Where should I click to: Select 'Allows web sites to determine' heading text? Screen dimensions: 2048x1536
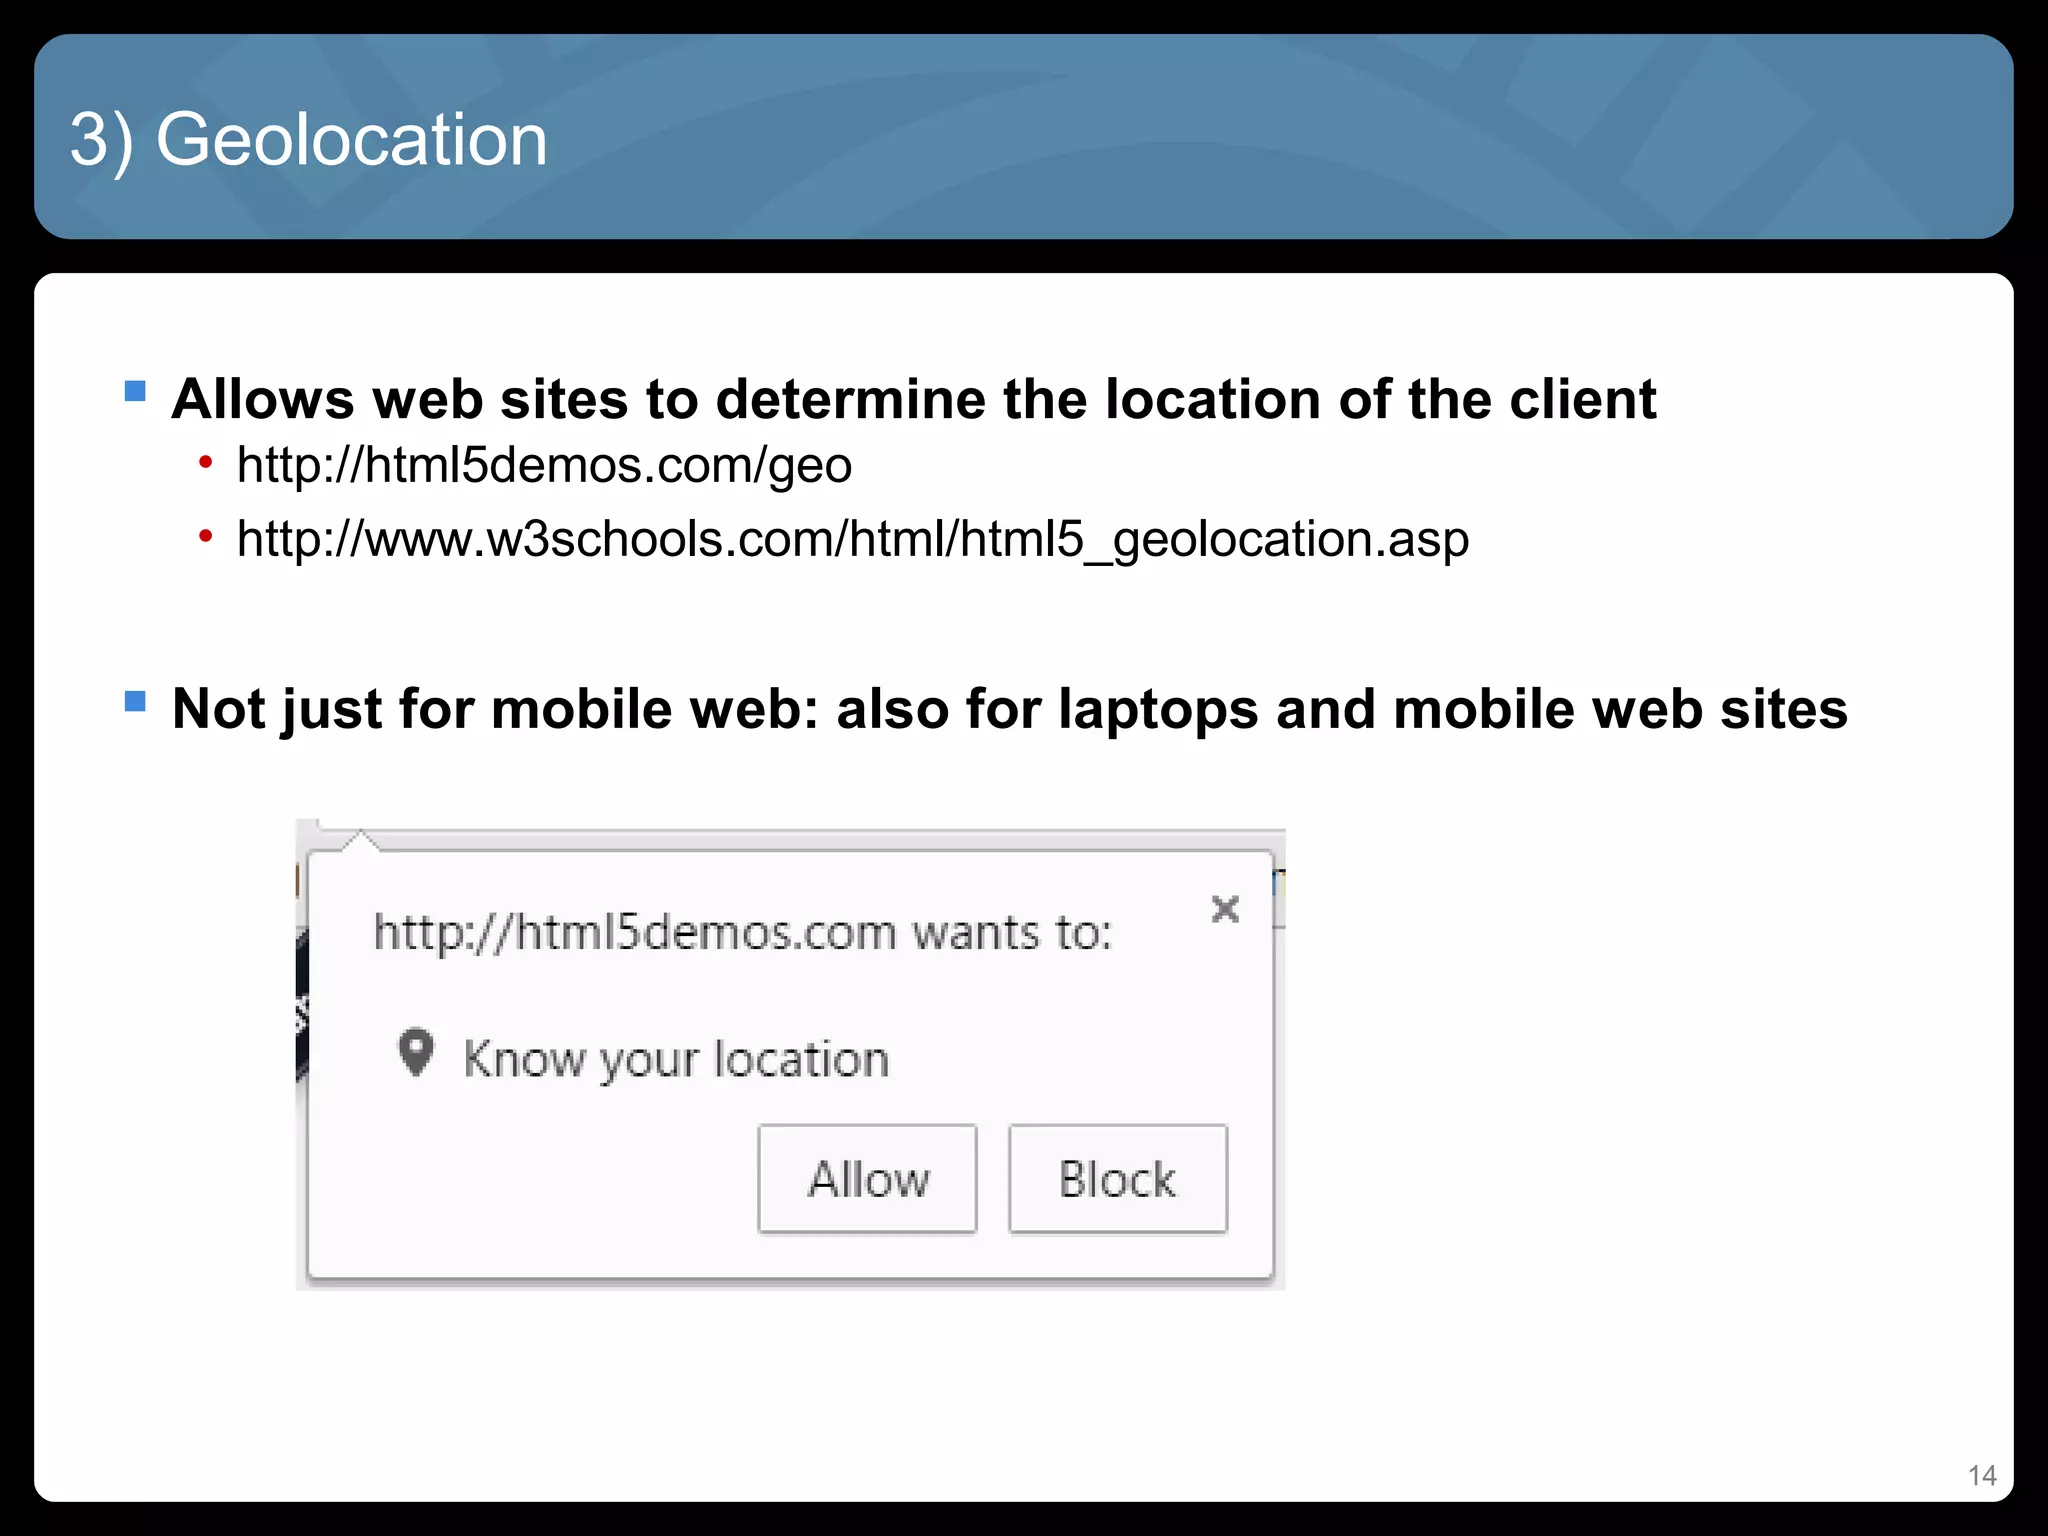913,399
